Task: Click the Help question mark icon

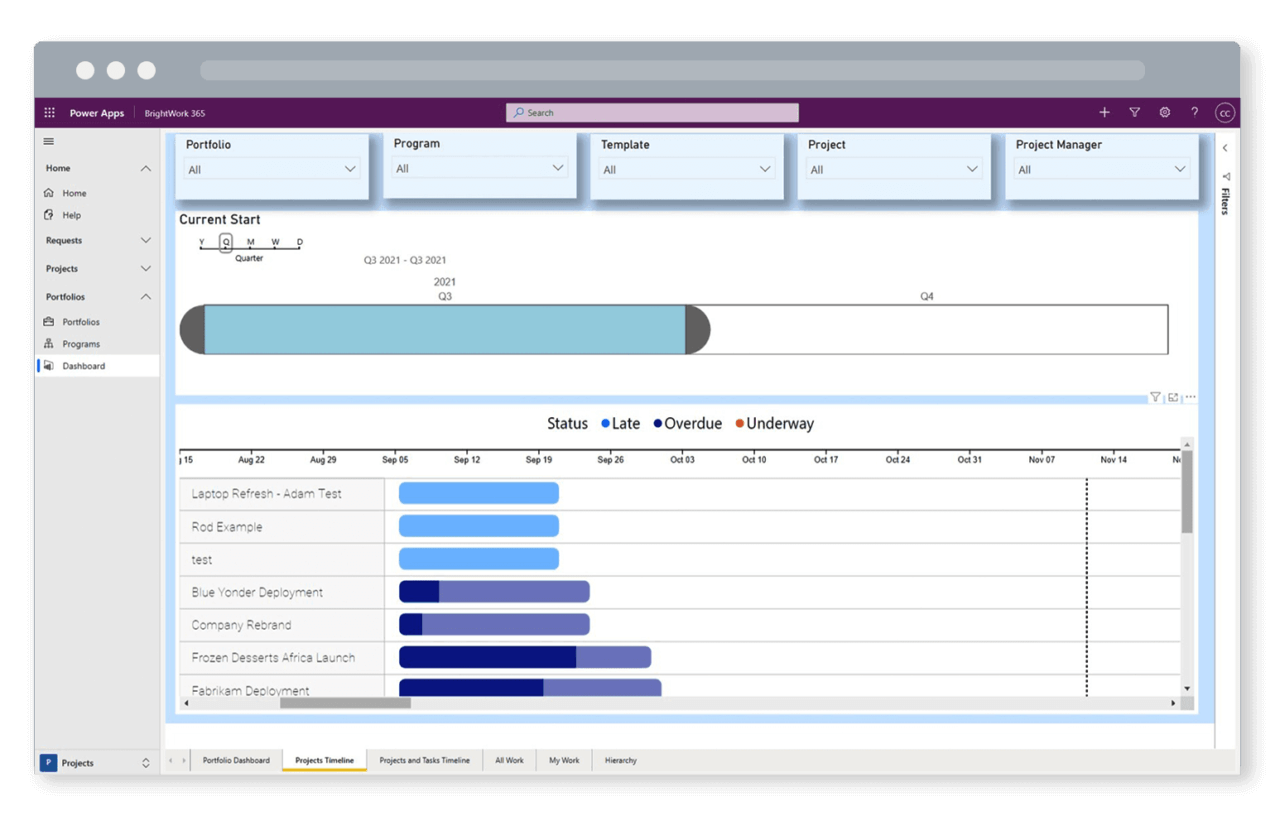Action: [x=1194, y=112]
